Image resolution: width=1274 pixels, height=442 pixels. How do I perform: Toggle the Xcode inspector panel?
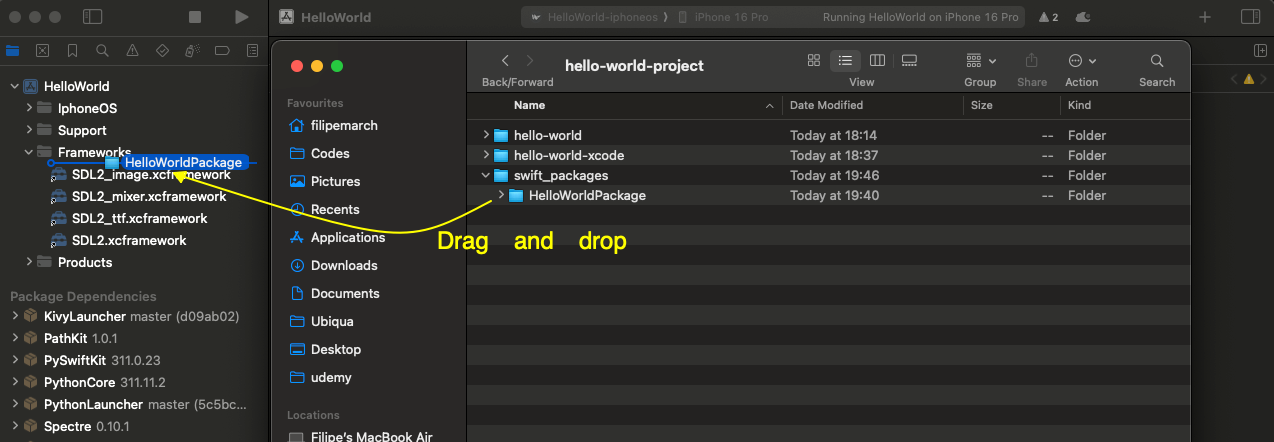1250,17
